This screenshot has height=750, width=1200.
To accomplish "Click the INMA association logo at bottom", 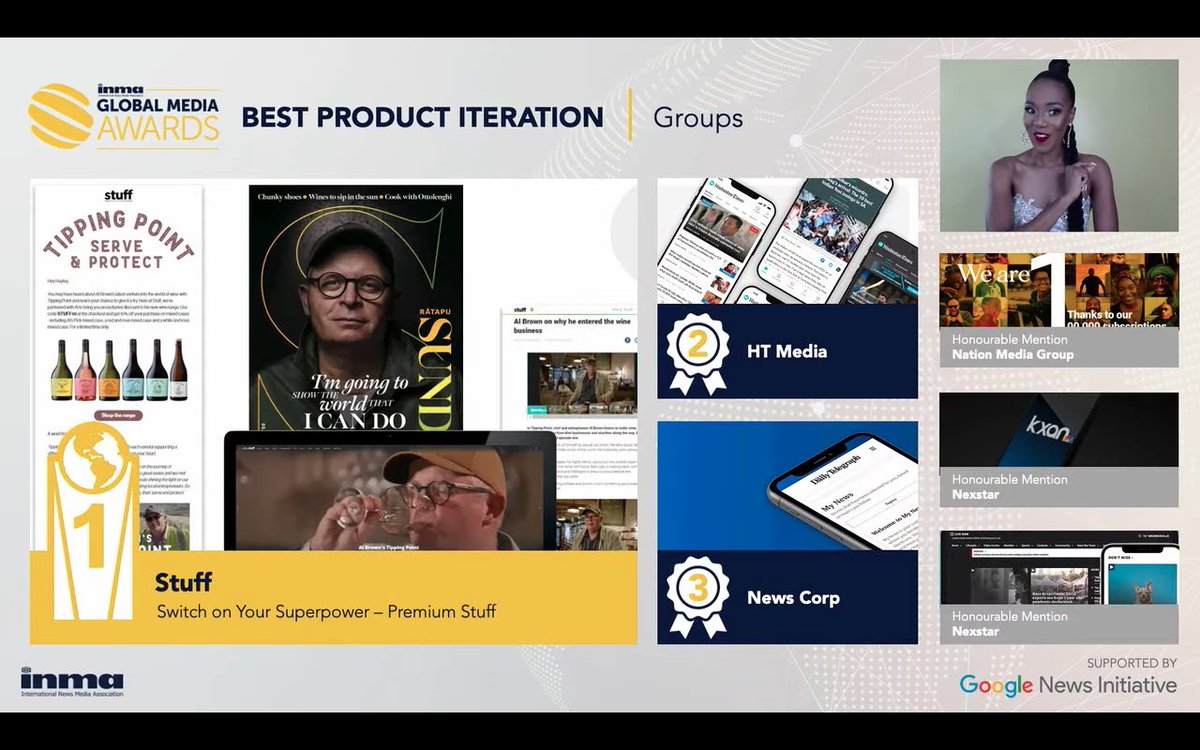I will coord(72,680).
